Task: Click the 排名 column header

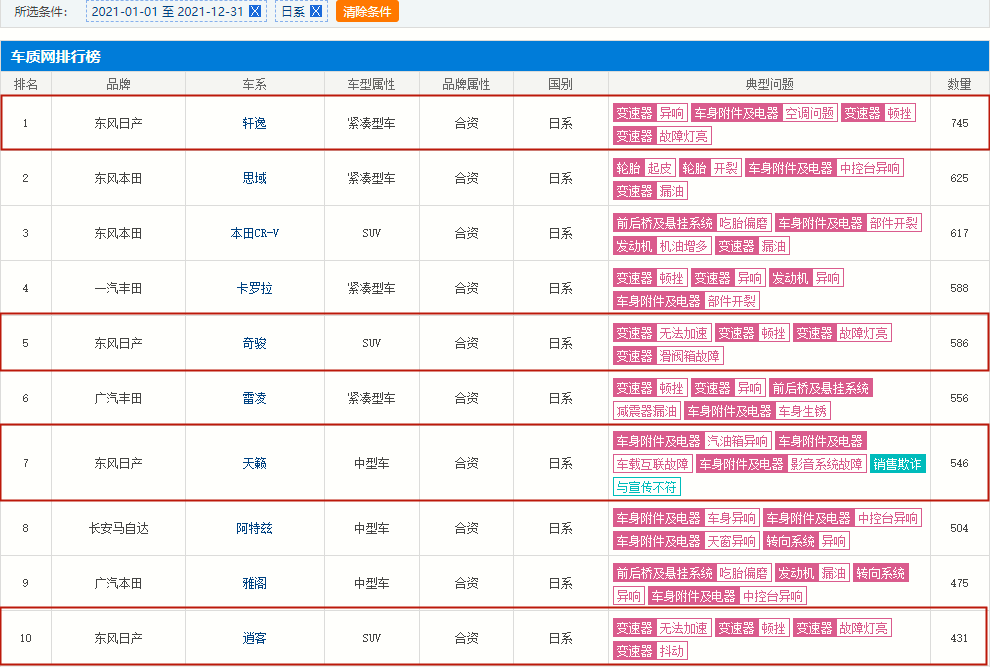Action: [x=26, y=84]
